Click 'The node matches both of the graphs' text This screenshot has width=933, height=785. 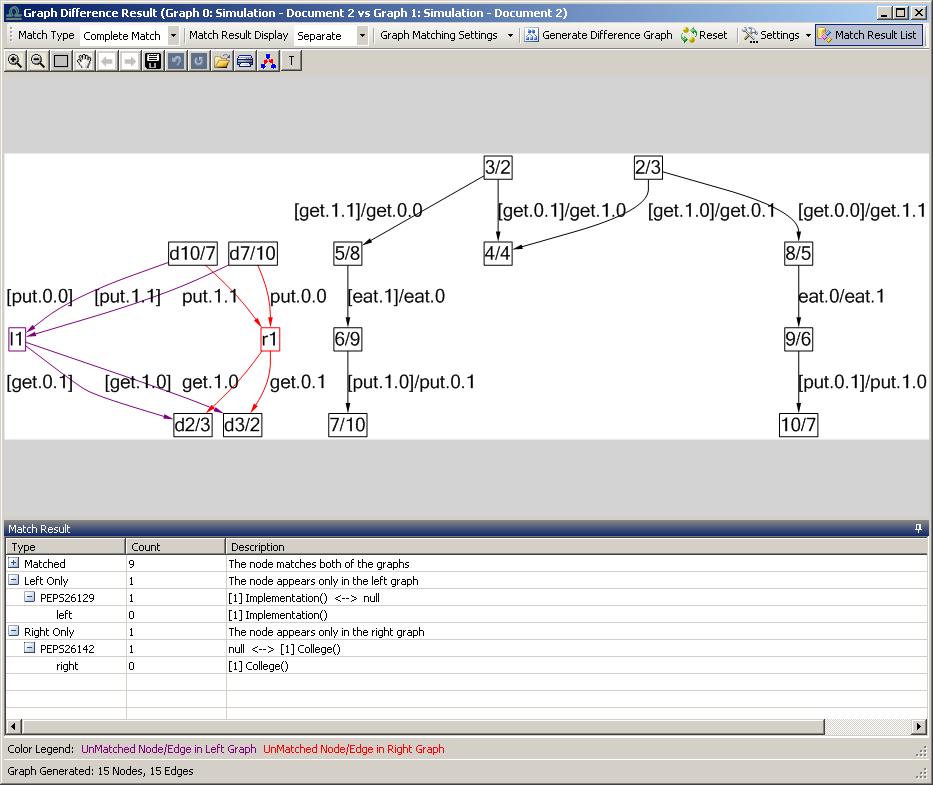tap(319, 564)
